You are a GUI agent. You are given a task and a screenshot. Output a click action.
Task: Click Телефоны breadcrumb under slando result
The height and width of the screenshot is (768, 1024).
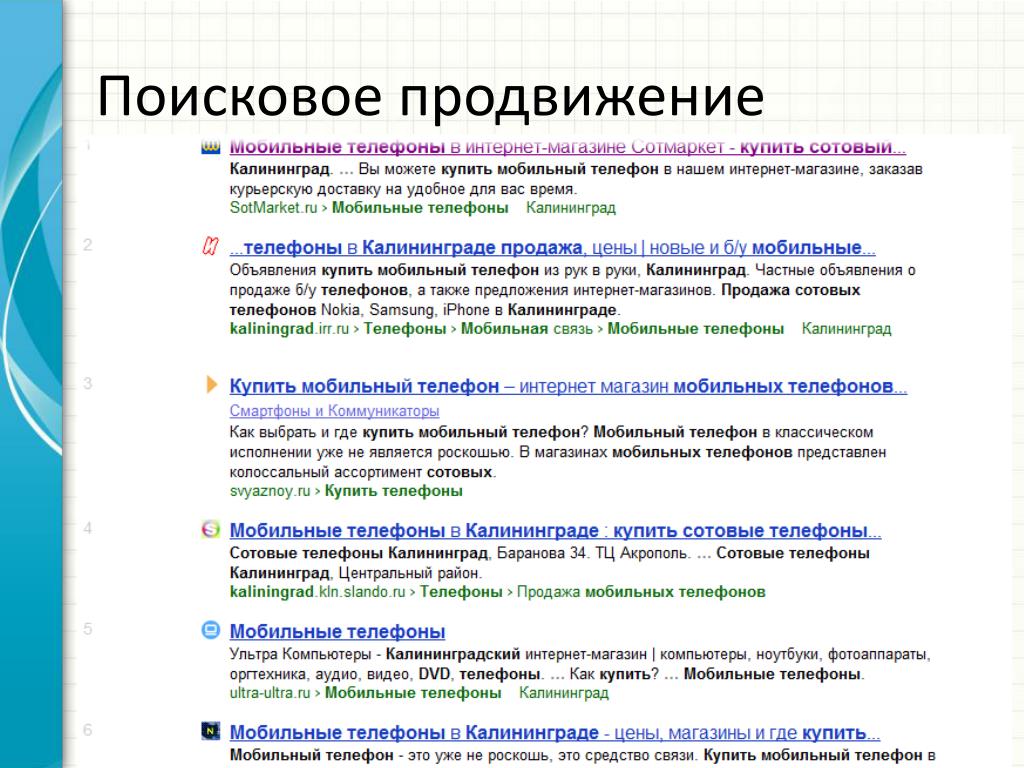coord(461,592)
